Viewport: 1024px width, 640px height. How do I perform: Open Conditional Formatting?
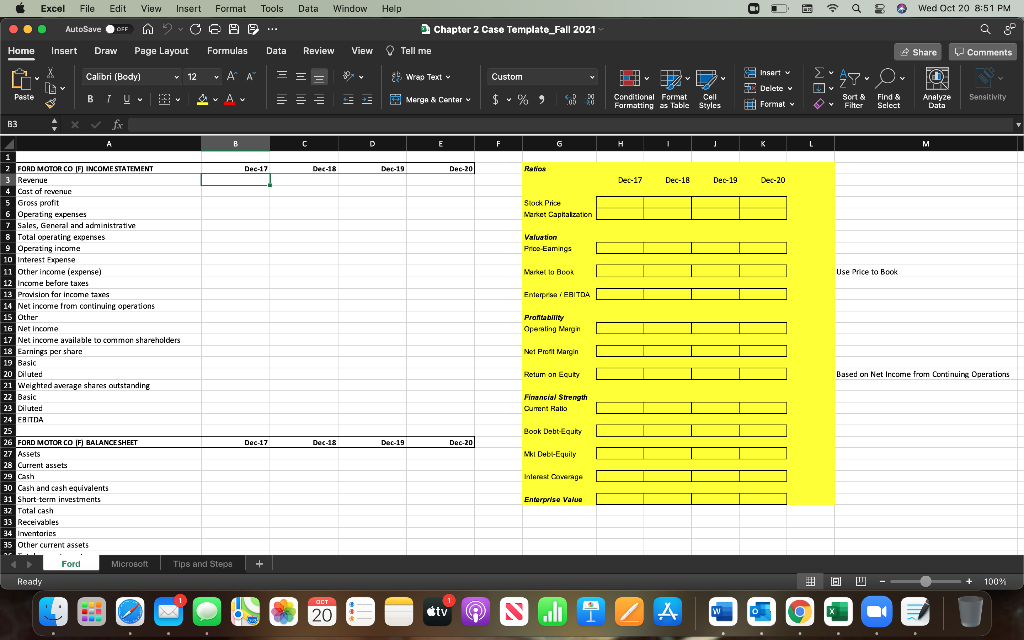pyautogui.click(x=633, y=88)
